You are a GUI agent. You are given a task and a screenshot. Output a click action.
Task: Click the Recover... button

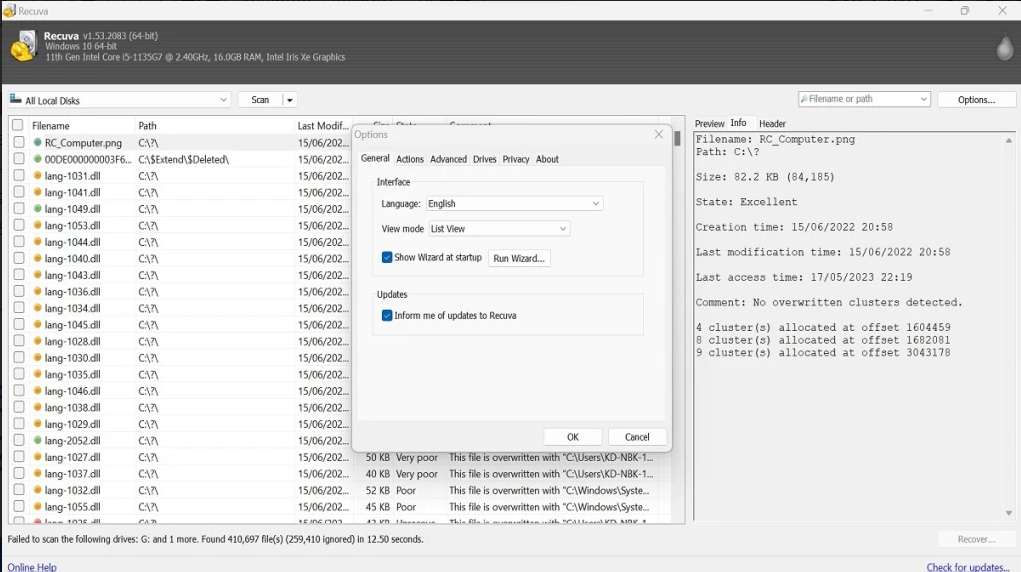(x=976, y=539)
